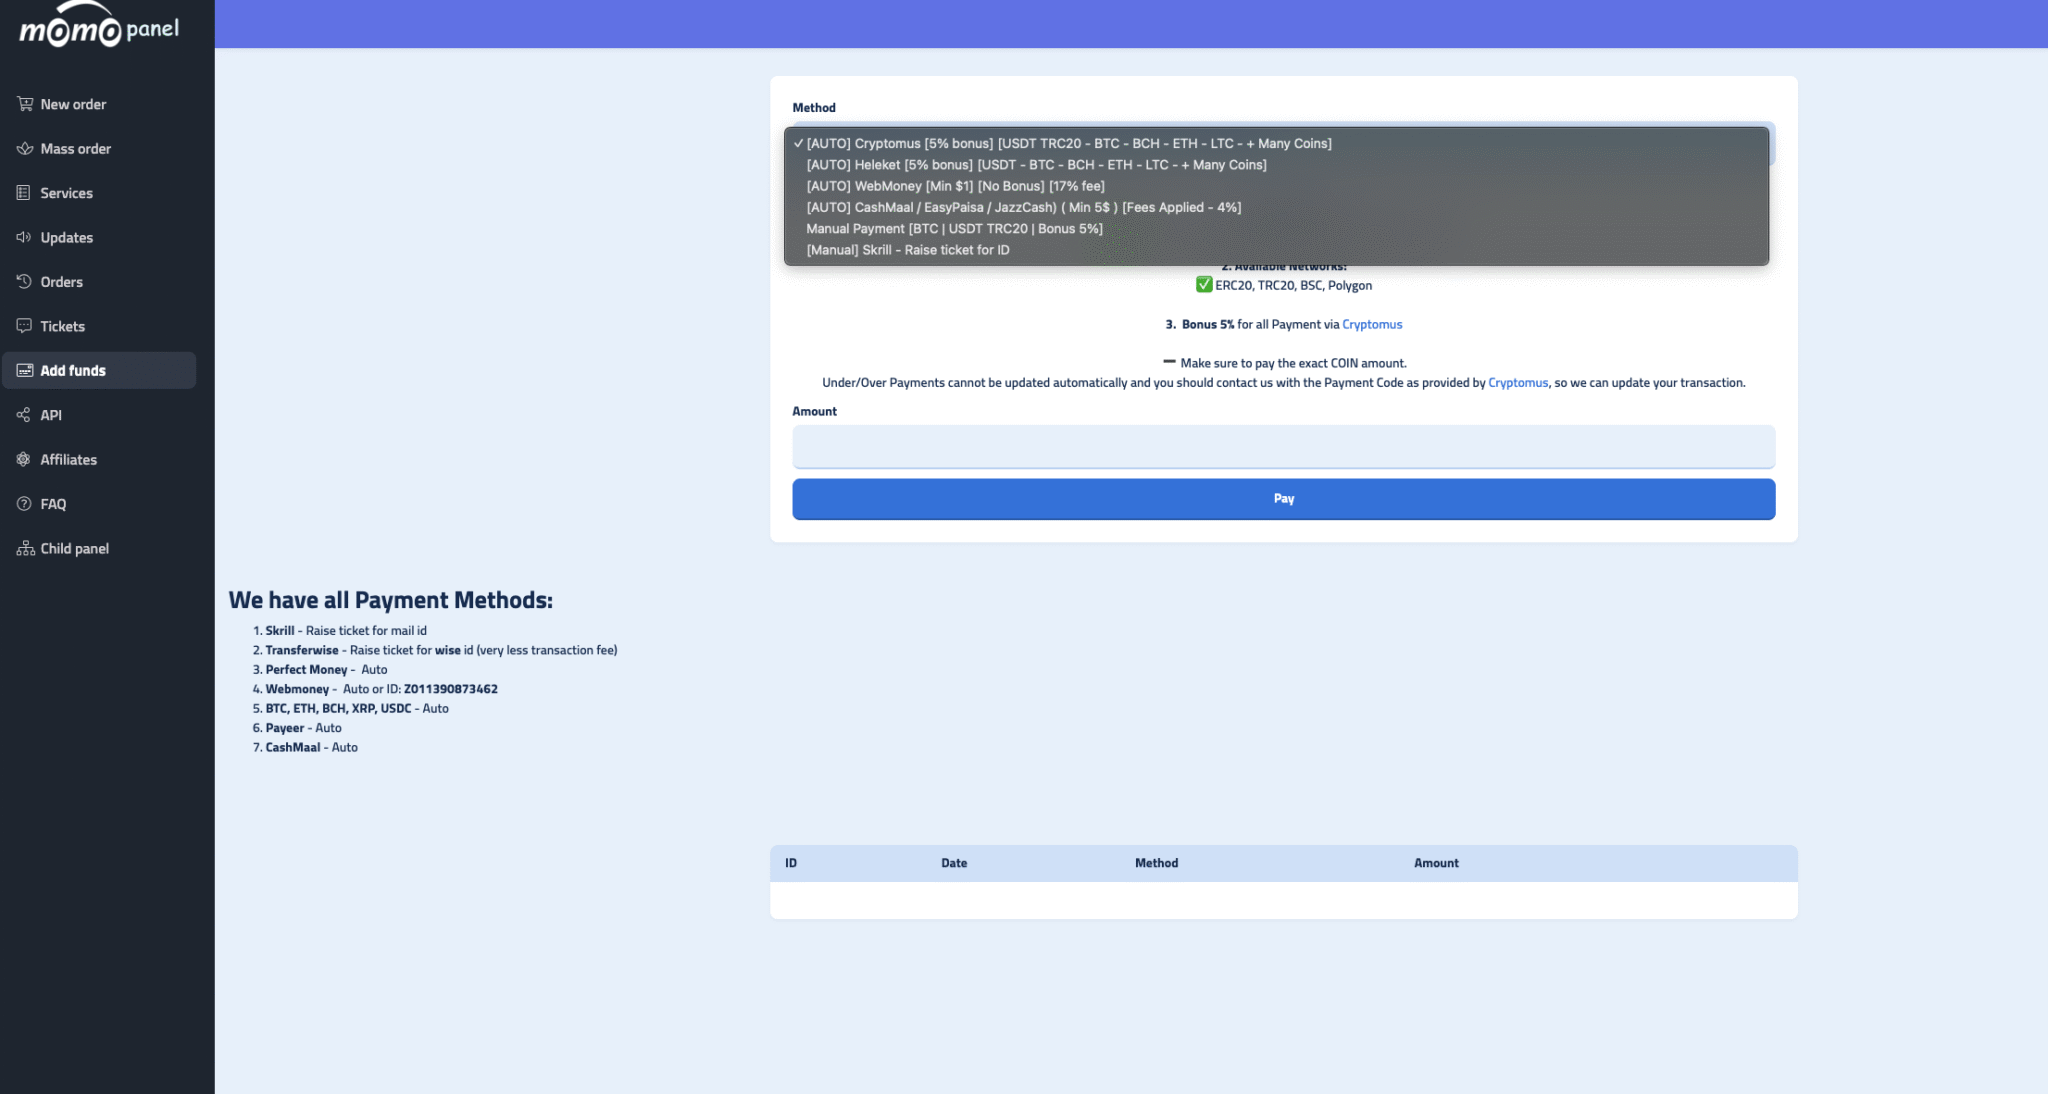Click the Affiliates icon in sidebar
Image resolution: width=2048 pixels, height=1094 pixels.
[x=24, y=460]
